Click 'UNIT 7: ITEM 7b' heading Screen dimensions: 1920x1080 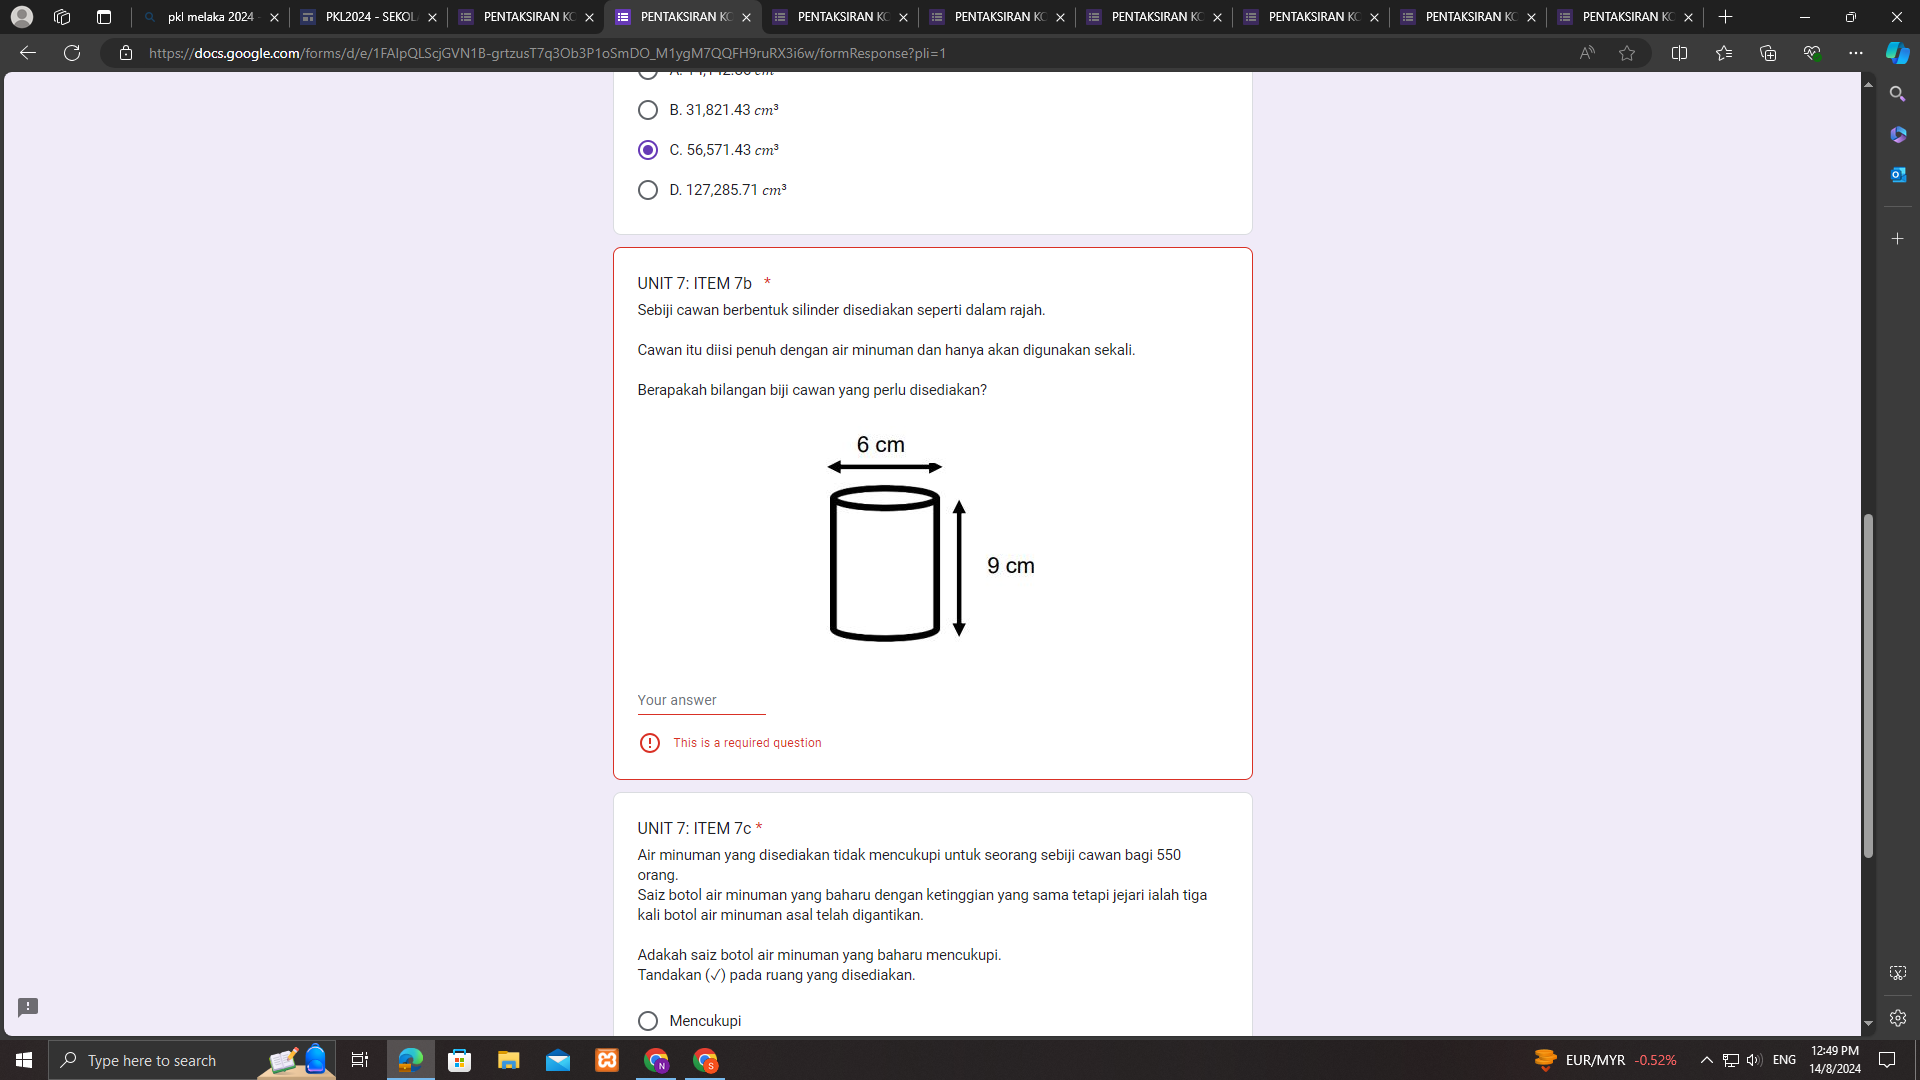tap(694, 283)
